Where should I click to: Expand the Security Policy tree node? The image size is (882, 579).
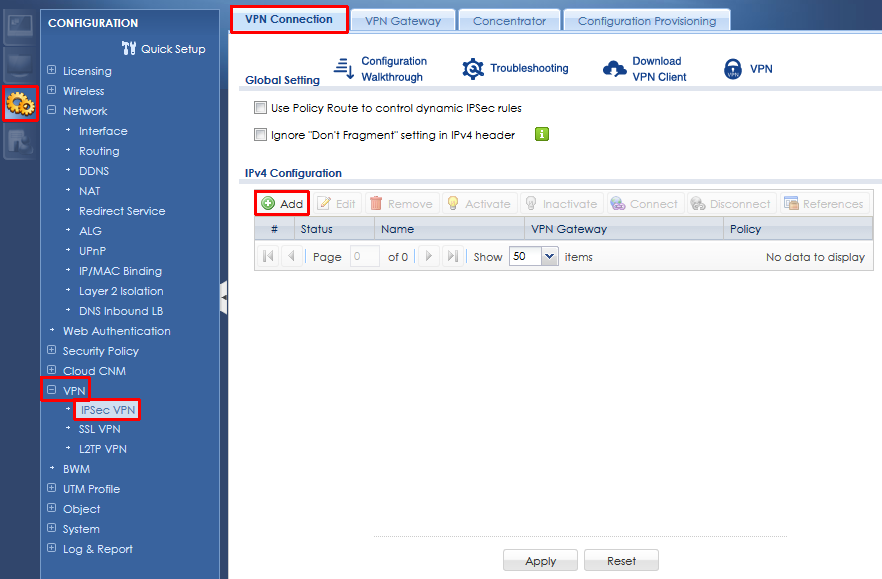52,351
